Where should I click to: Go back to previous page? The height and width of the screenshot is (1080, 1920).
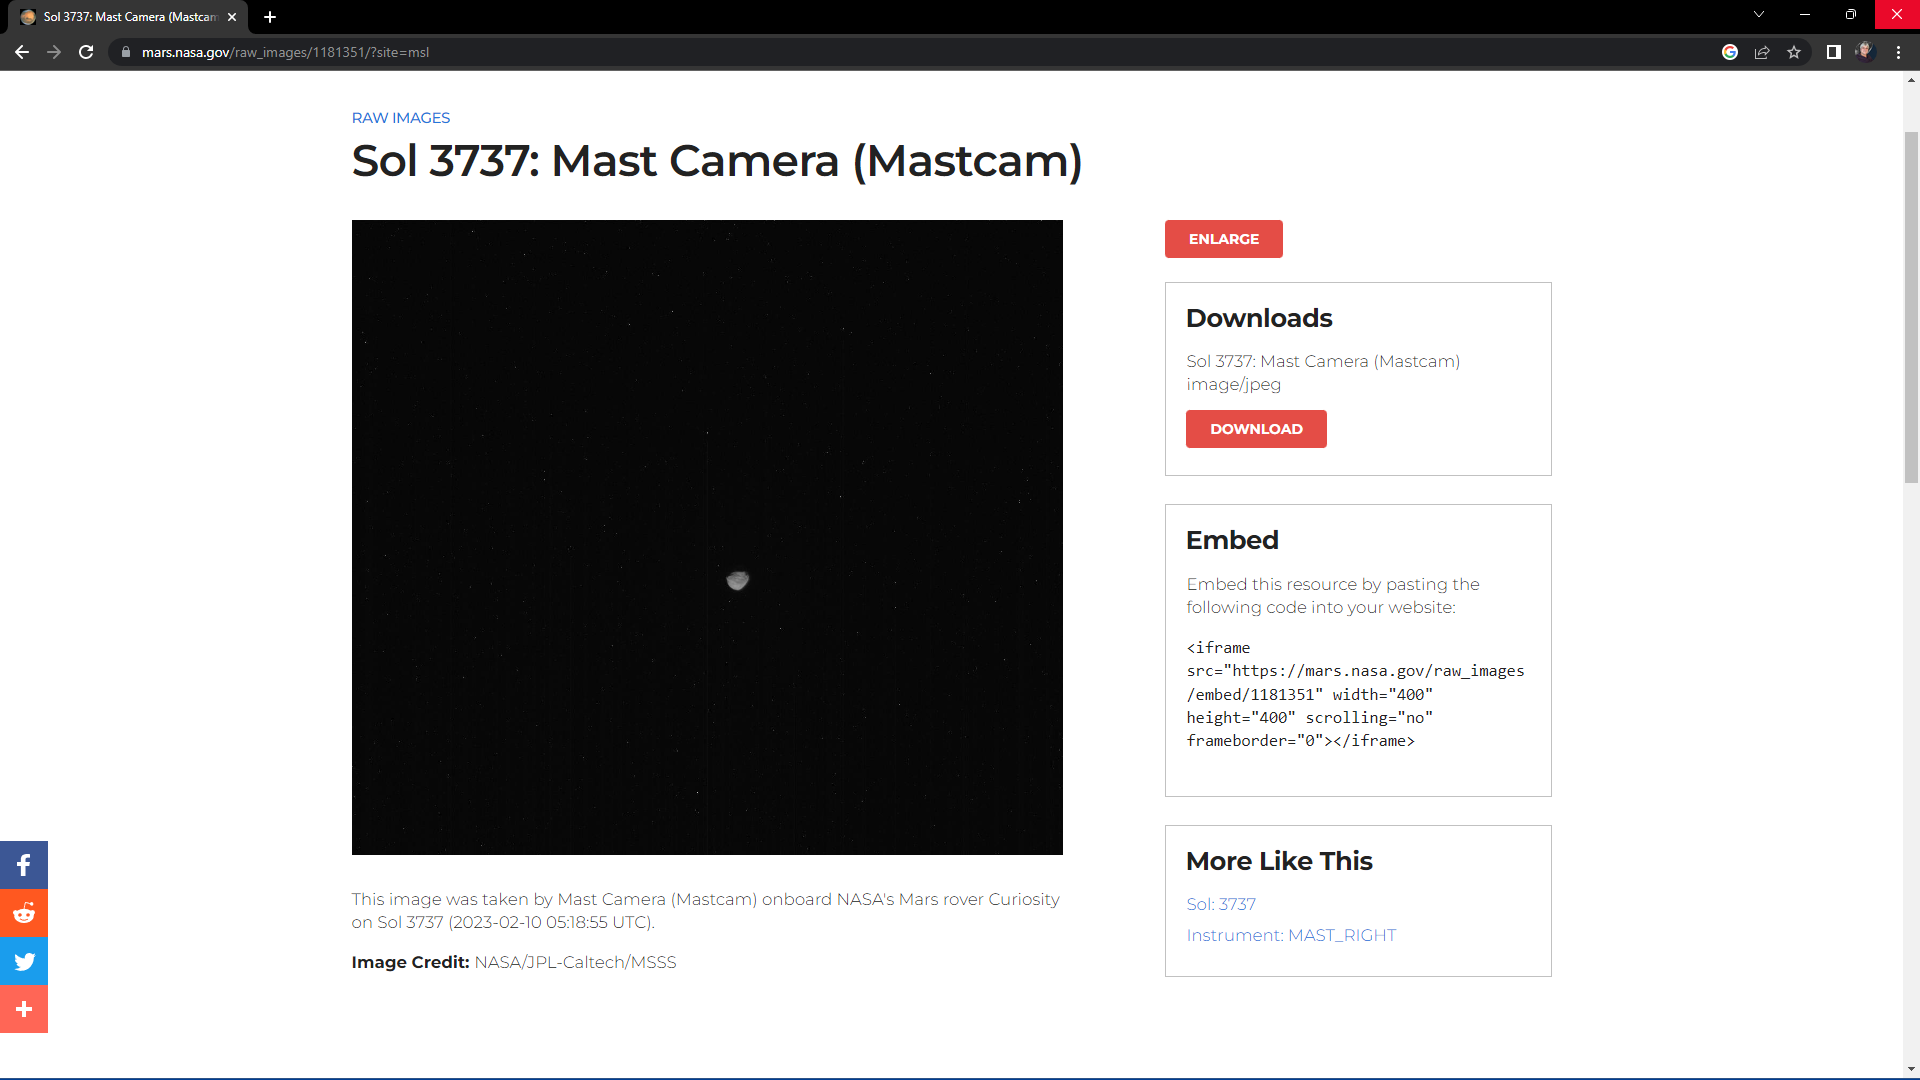[x=22, y=52]
